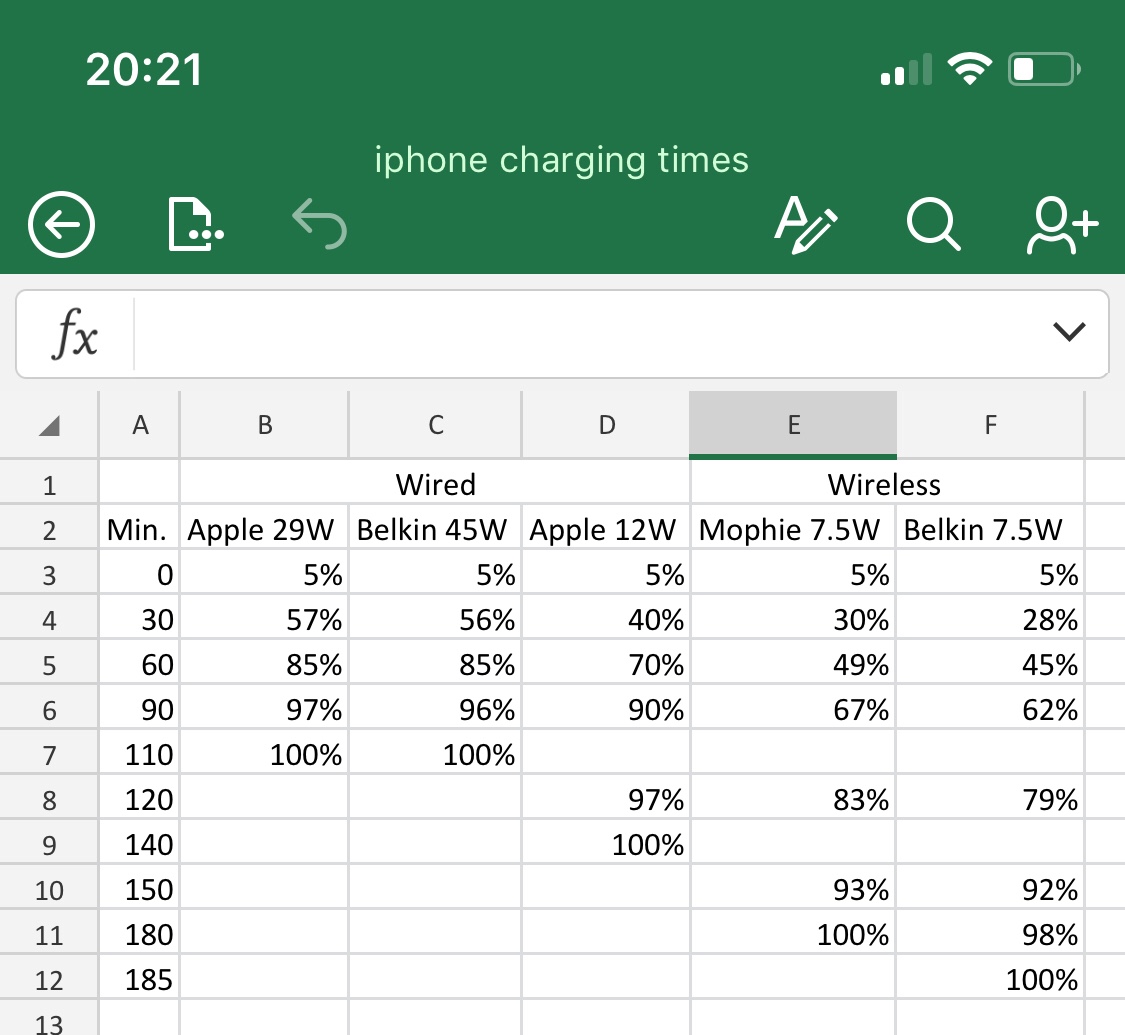Undo the last action
This screenshot has width=1125, height=1035.
(319, 224)
